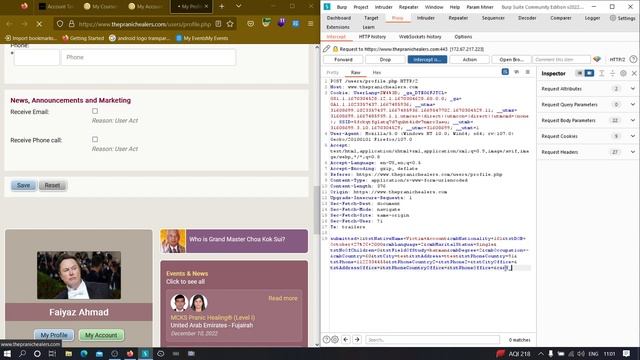Click the previous match arrow in Burp search
This screenshot has width=640, height=360.
[x=346, y=339]
